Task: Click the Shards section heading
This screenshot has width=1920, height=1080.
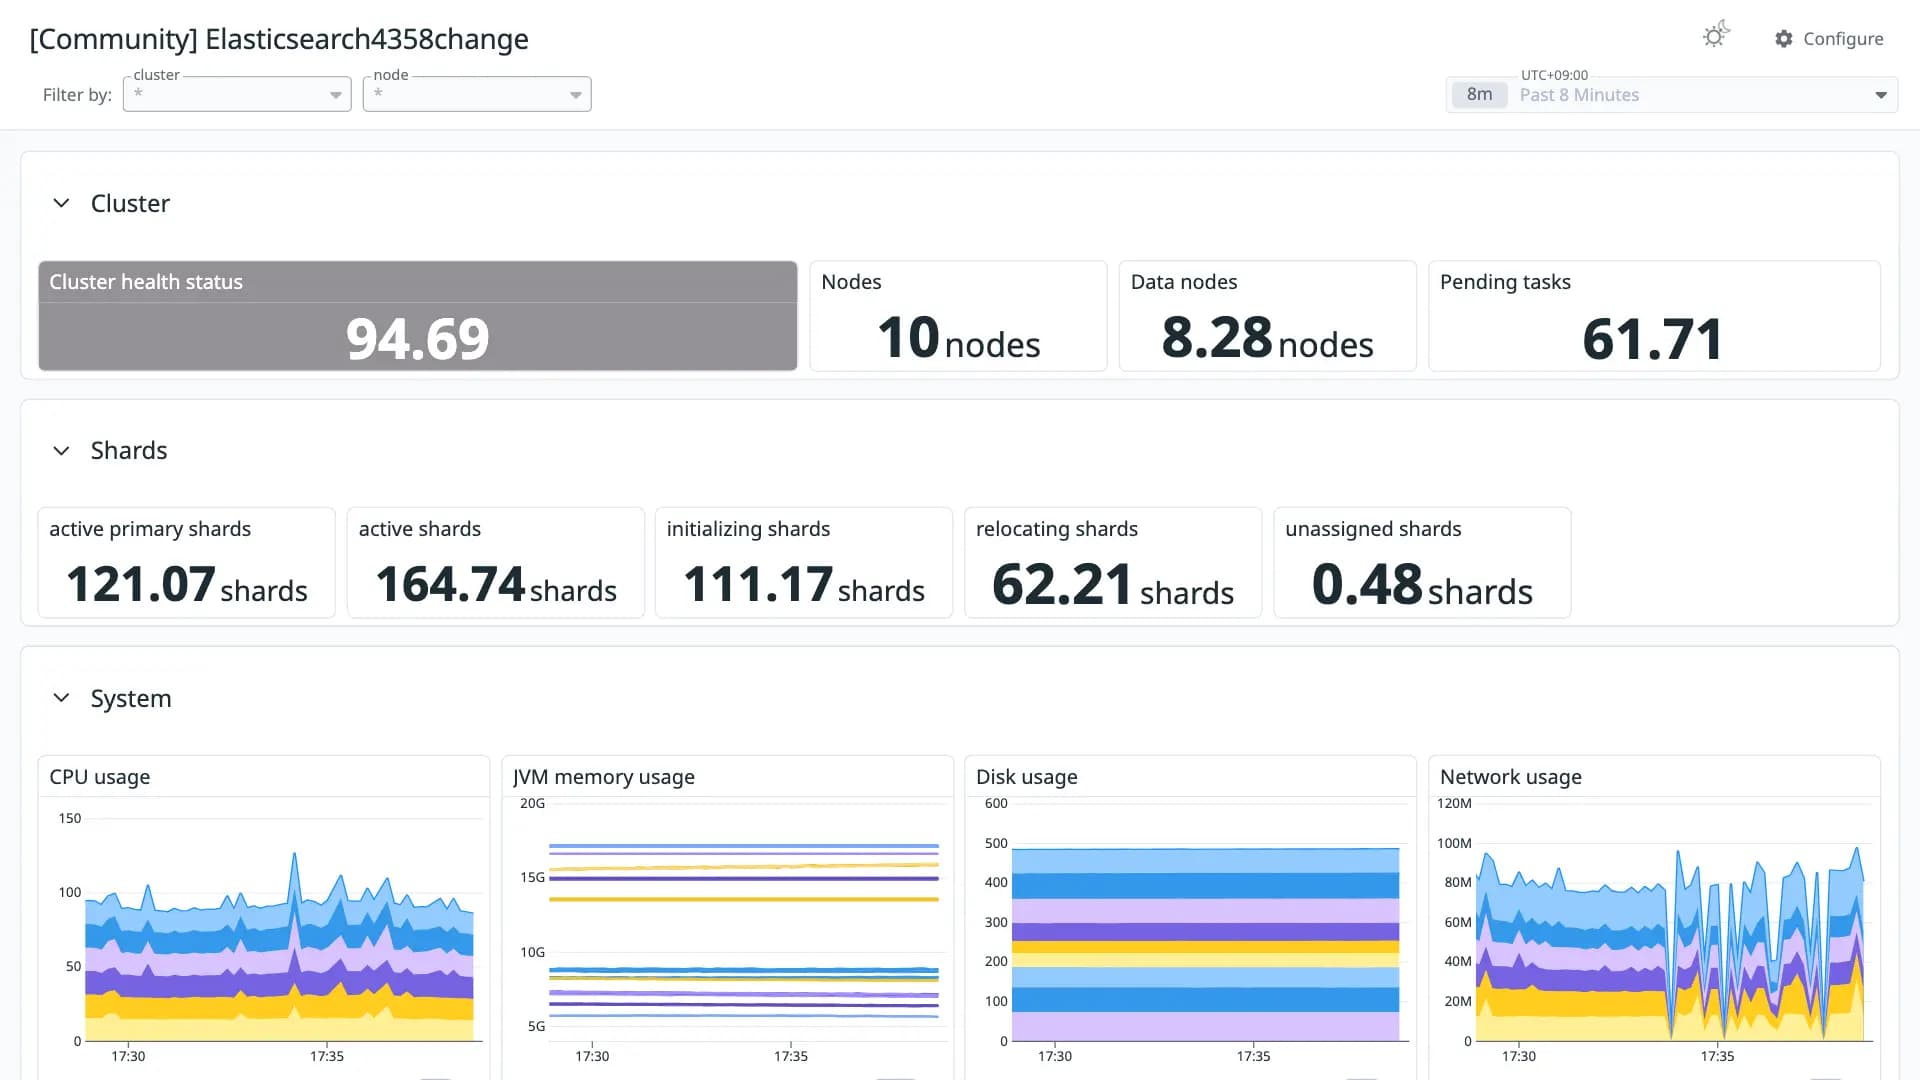Action: [x=129, y=451]
